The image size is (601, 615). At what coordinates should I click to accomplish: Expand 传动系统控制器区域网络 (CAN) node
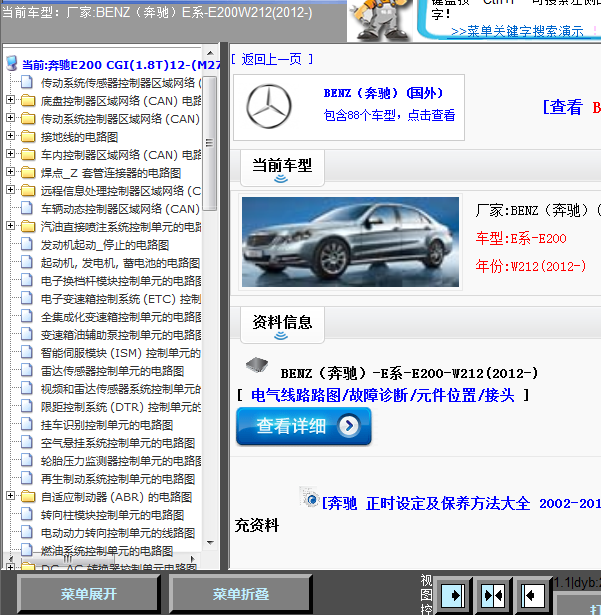coord(11,118)
